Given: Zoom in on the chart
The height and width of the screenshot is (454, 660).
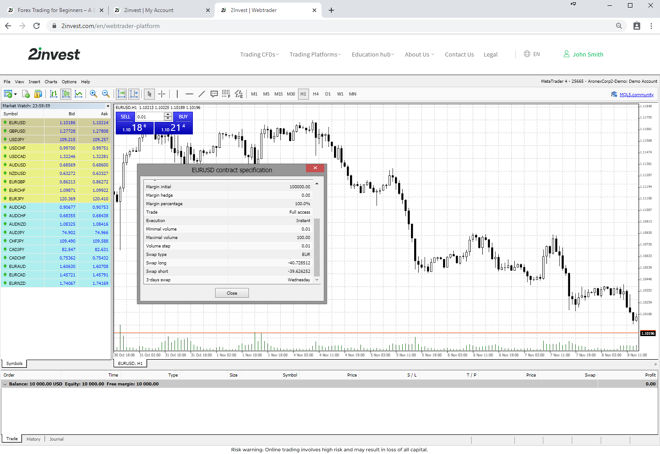Looking at the screenshot, I should 93,94.
